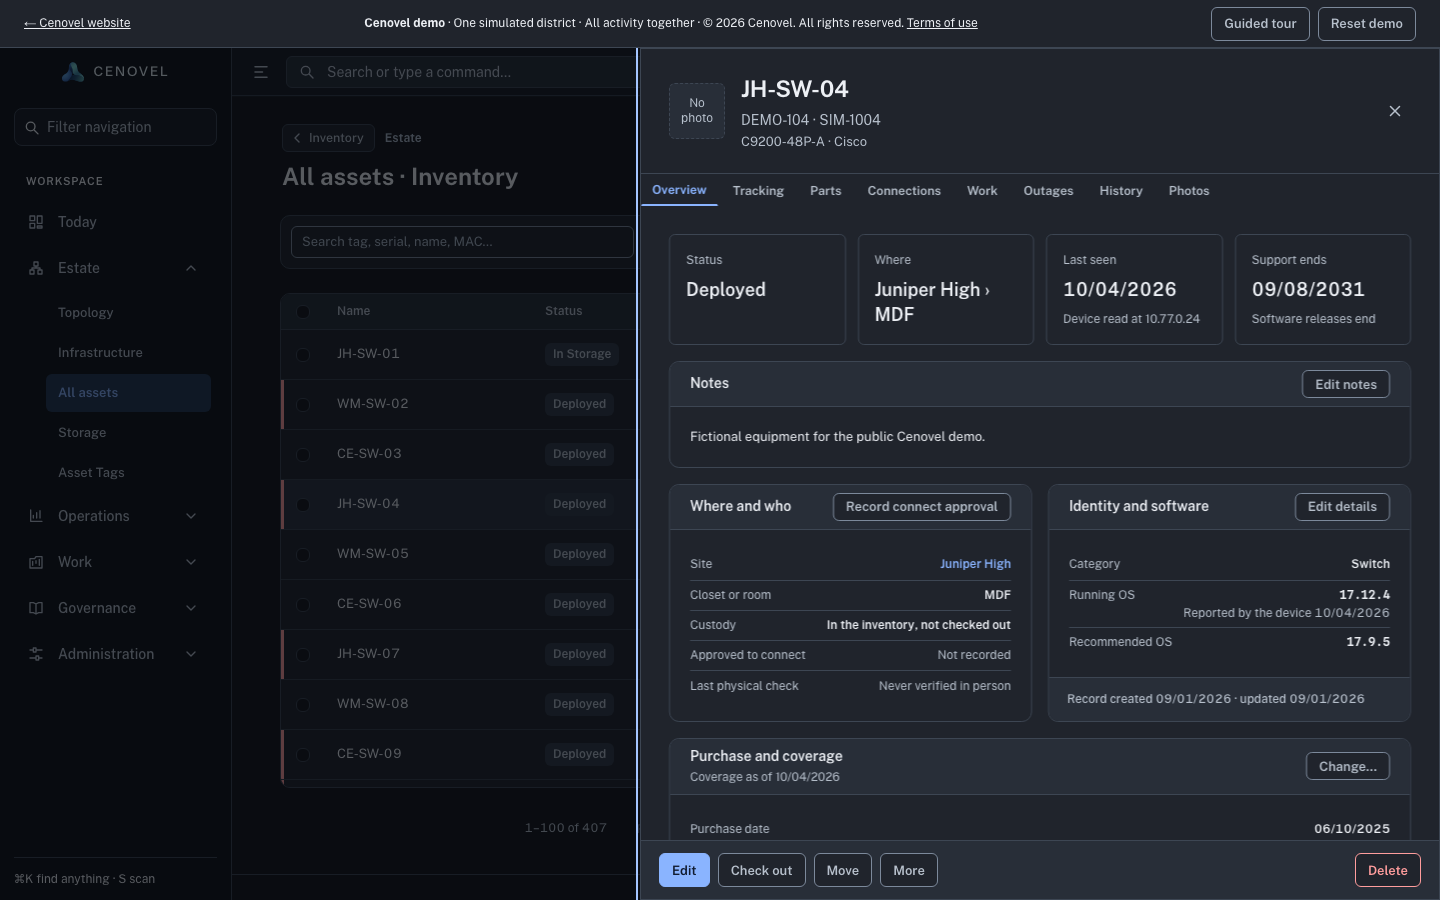Expand the Governance navigation section

coord(191,608)
